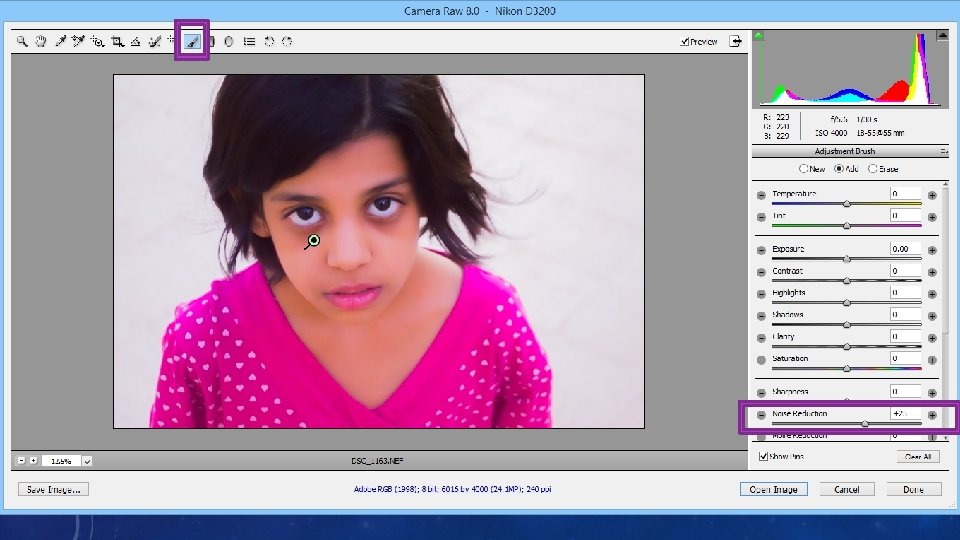Select the Color Sampler tool
The width and height of the screenshot is (960, 540).
(78, 41)
